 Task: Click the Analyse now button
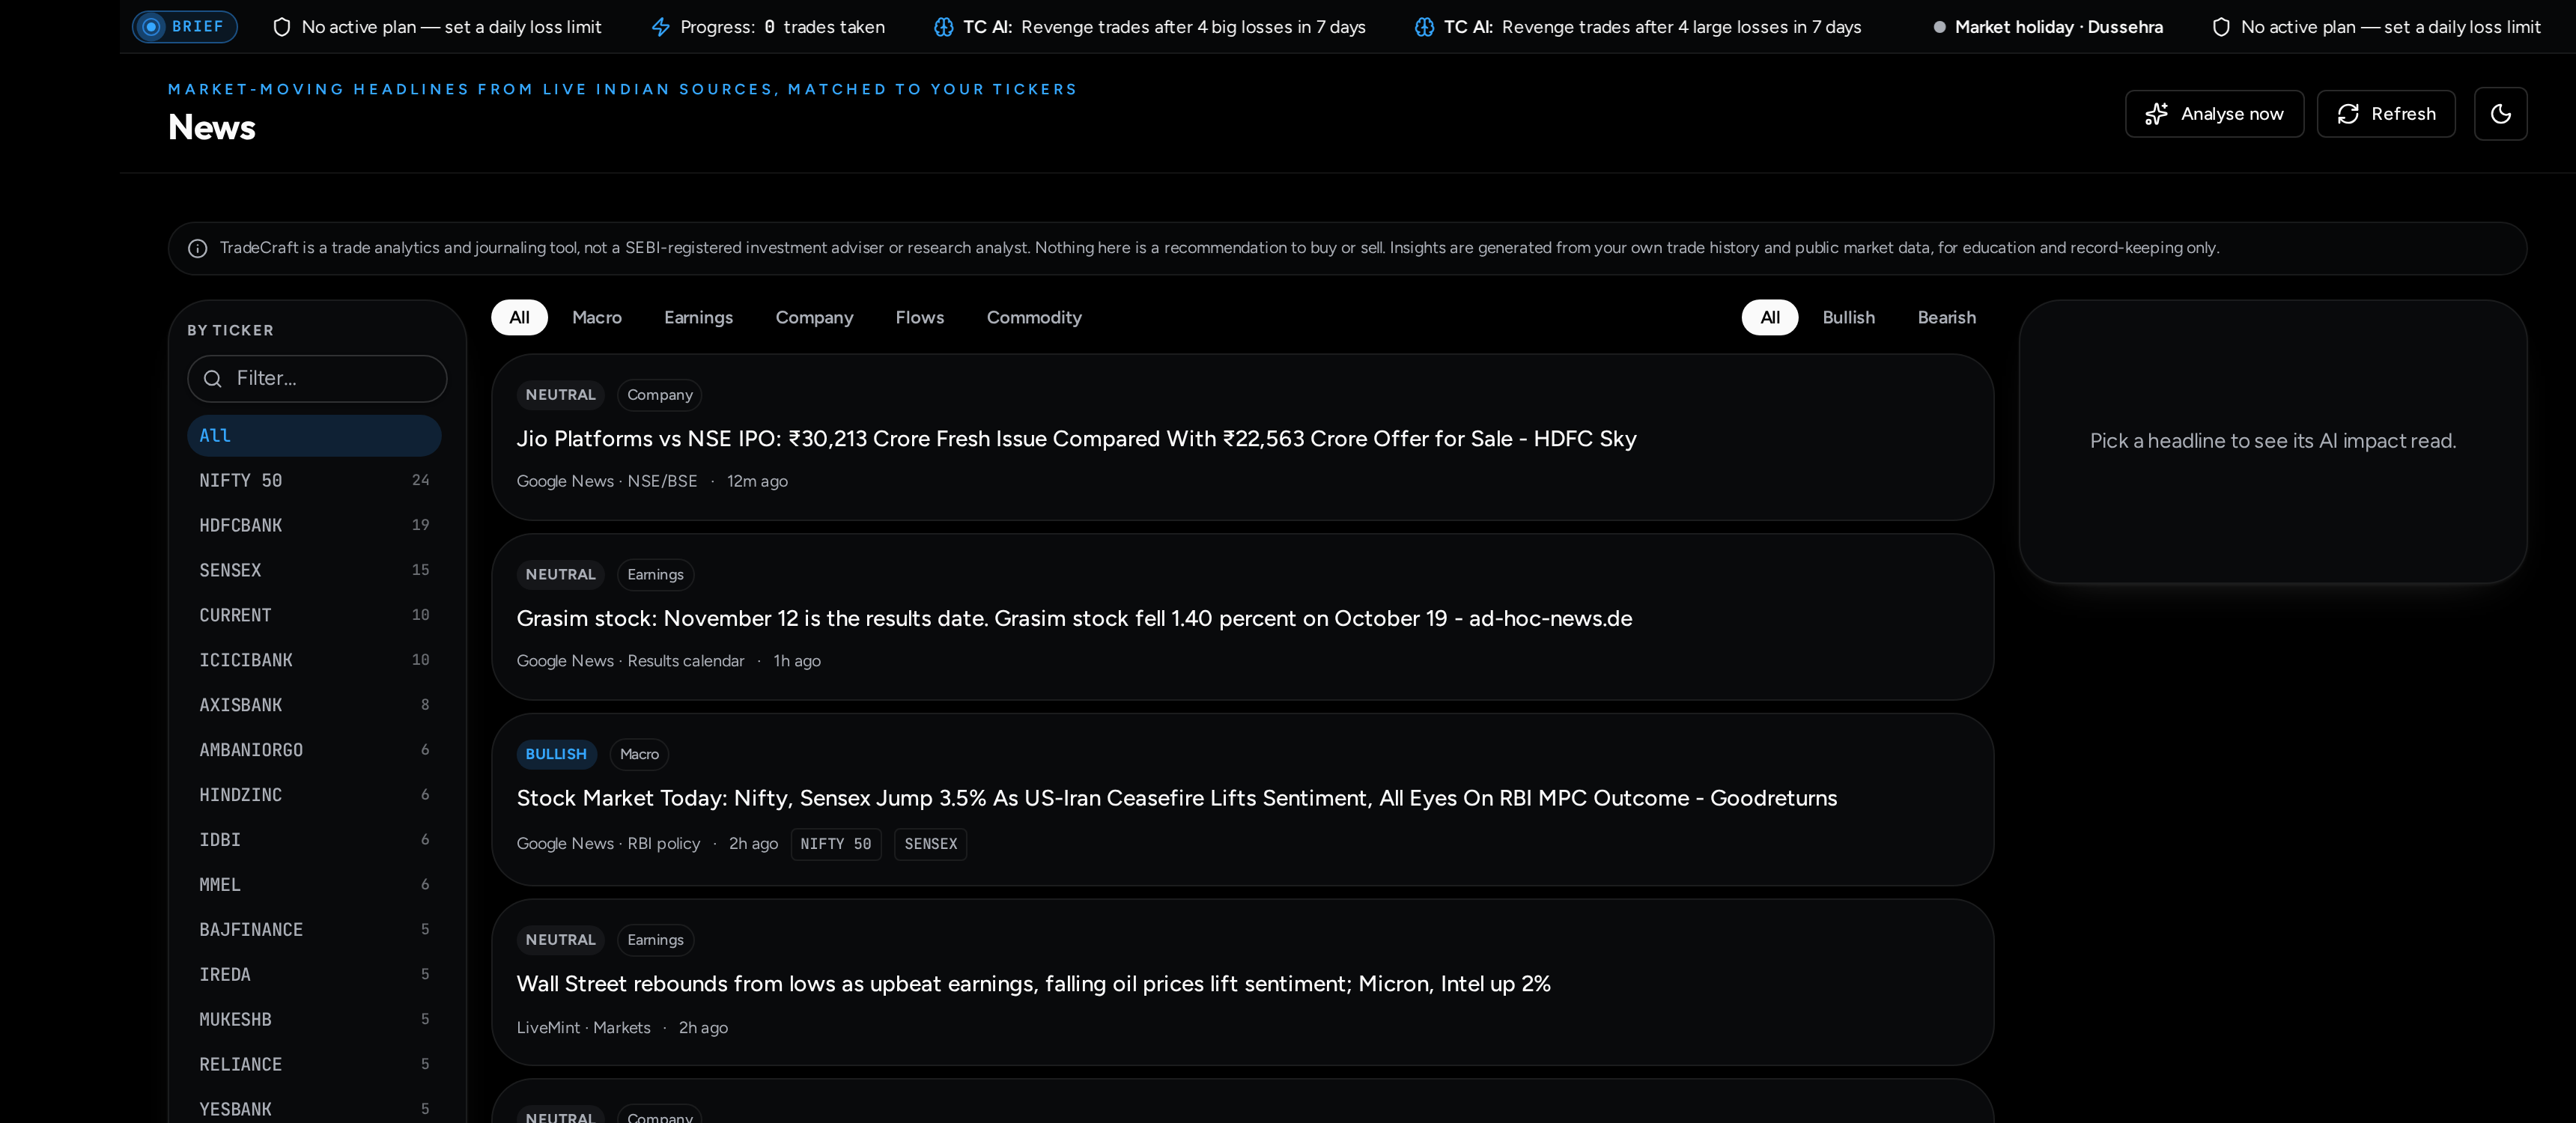[2214, 114]
